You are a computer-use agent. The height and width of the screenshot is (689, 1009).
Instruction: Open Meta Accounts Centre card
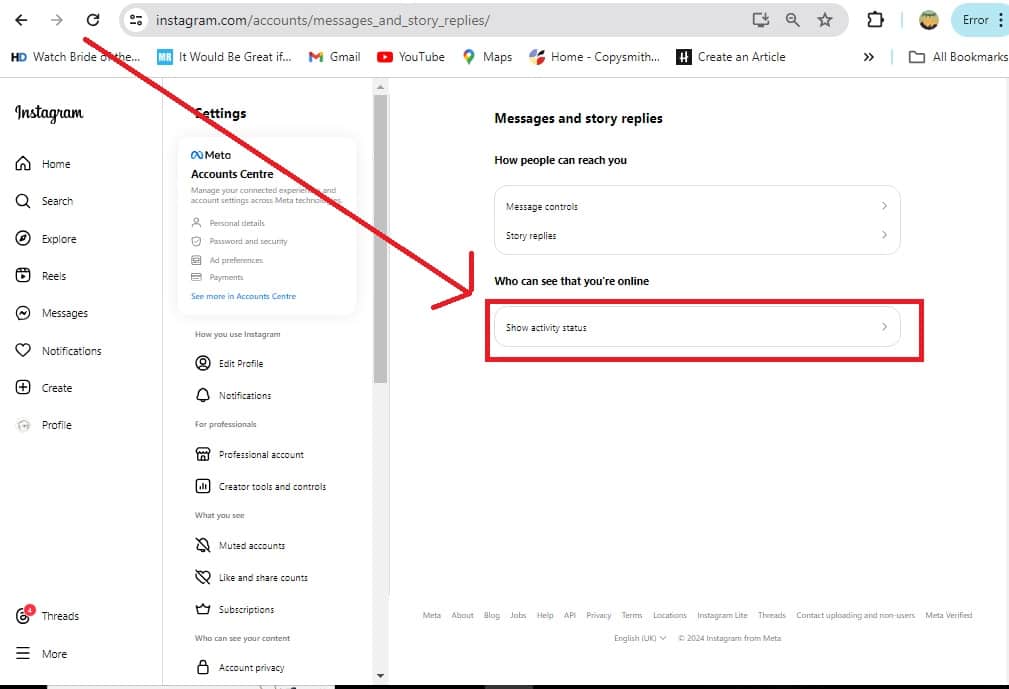[x=266, y=225]
